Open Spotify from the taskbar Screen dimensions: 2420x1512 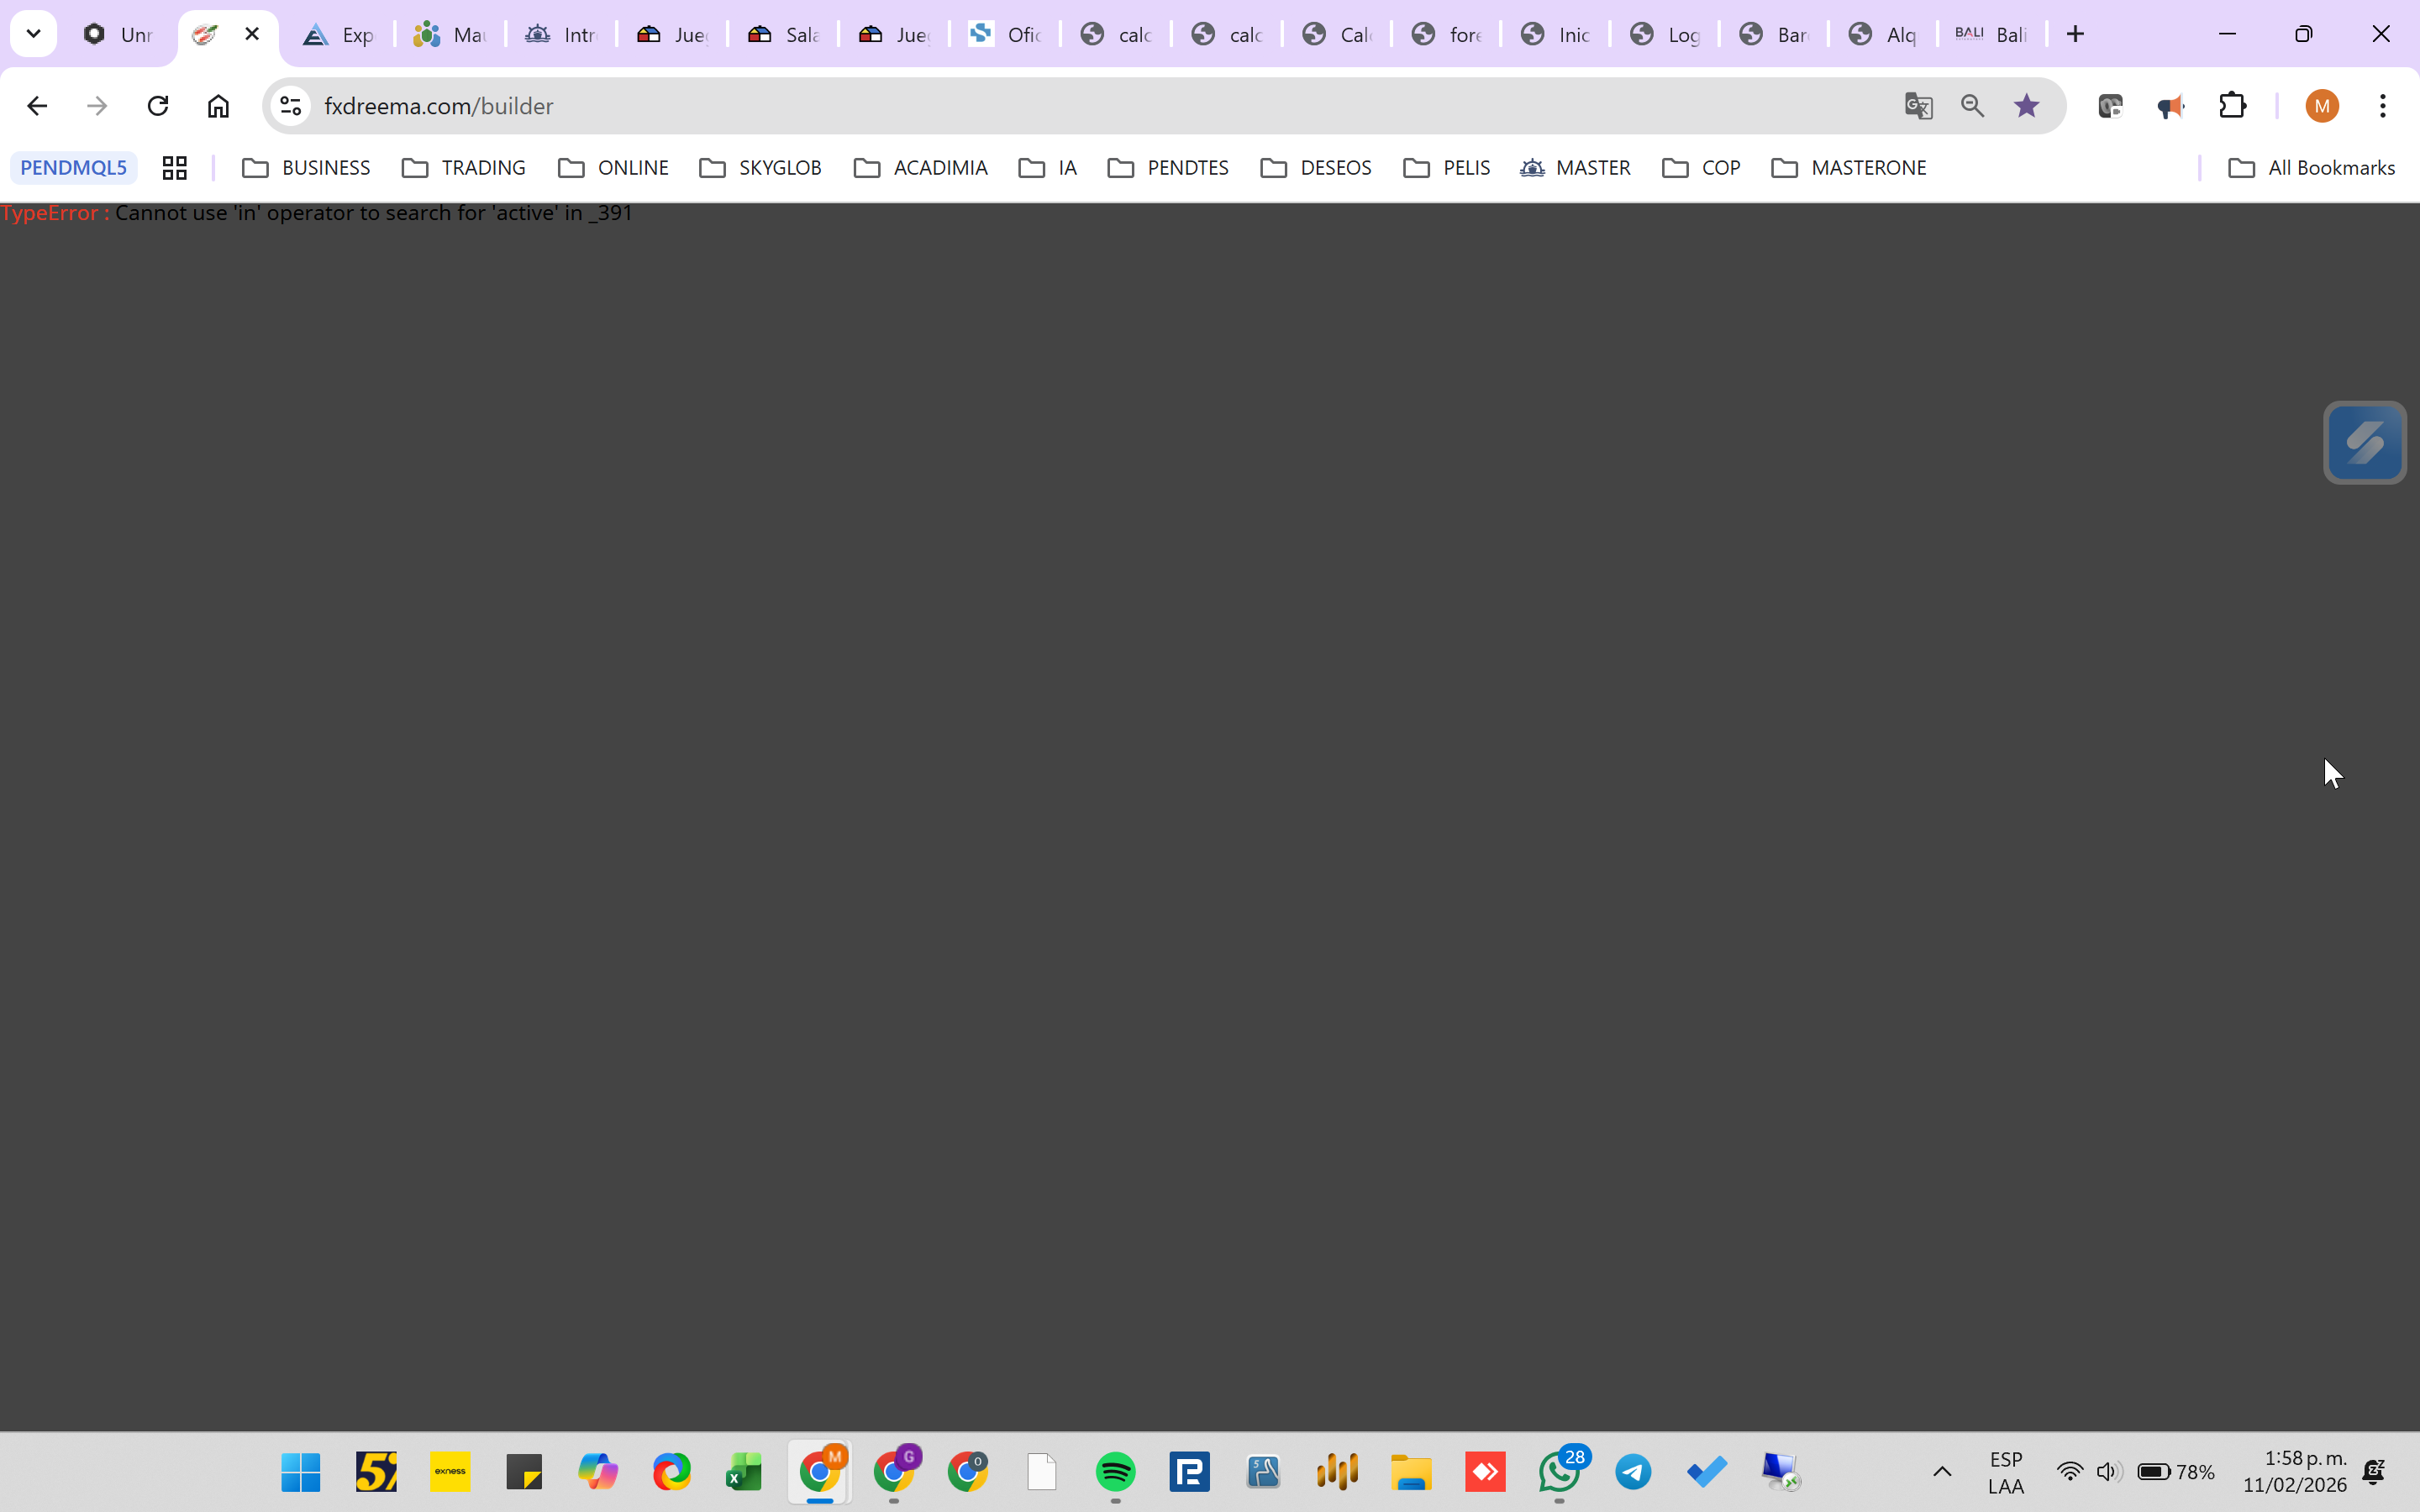click(x=1116, y=1472)
